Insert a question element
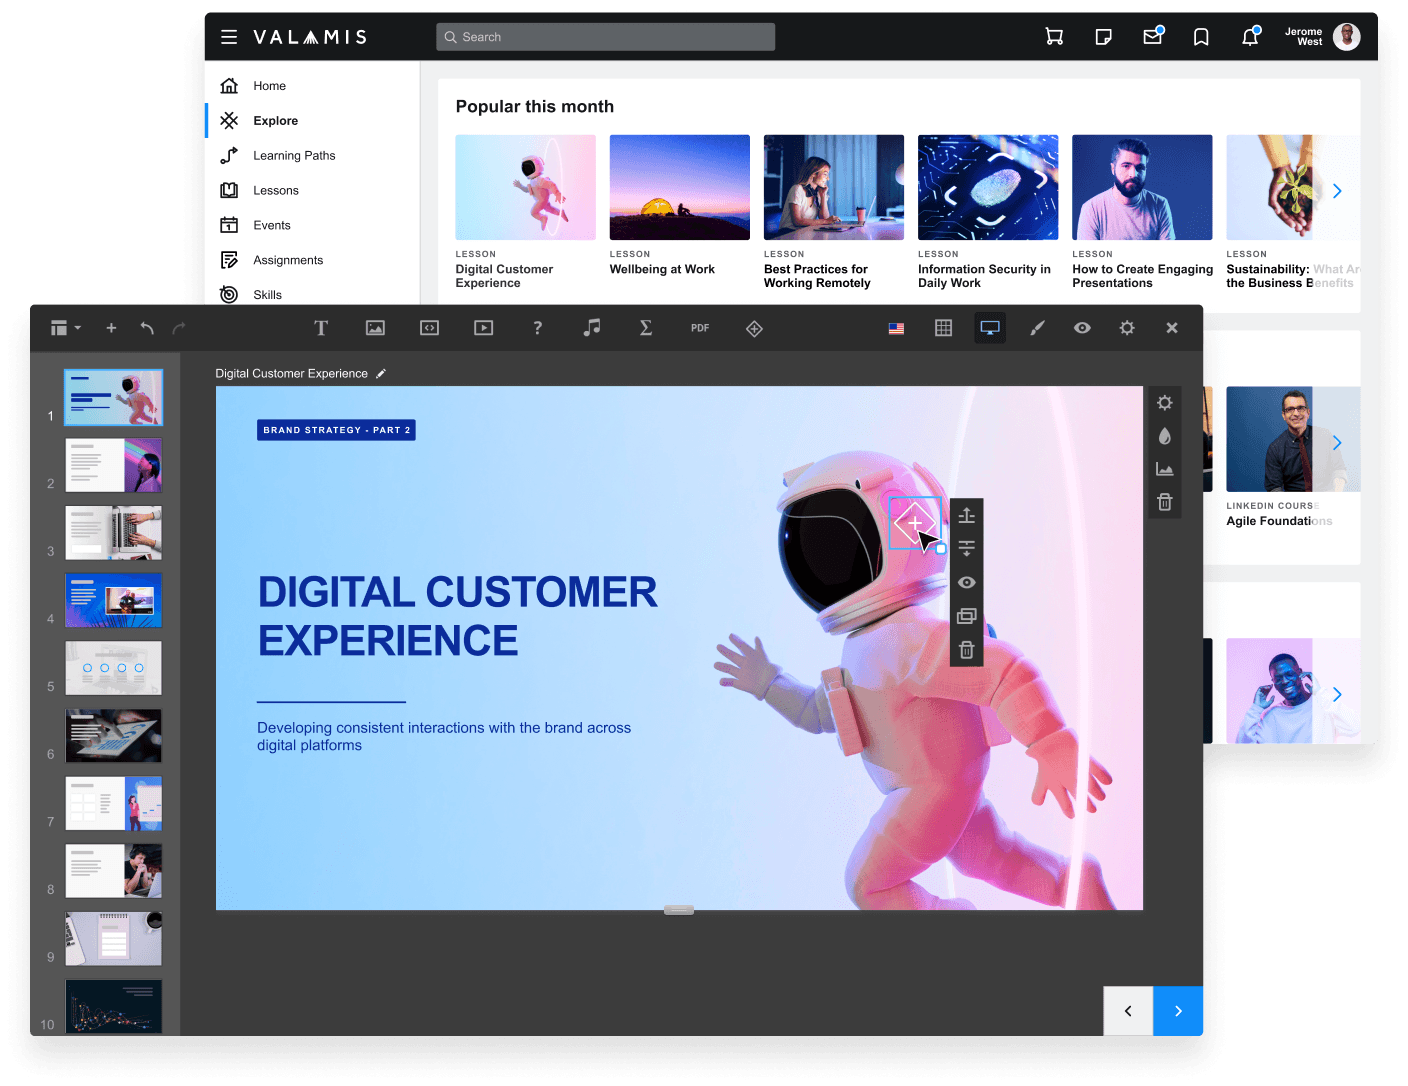 537,328
